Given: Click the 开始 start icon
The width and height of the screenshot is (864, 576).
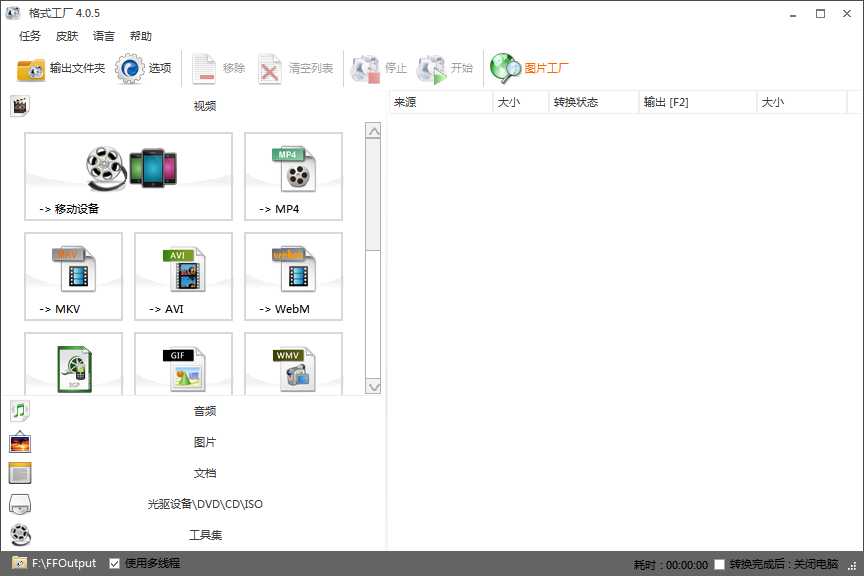Looking at the screenshot, I should pos(431,69).
